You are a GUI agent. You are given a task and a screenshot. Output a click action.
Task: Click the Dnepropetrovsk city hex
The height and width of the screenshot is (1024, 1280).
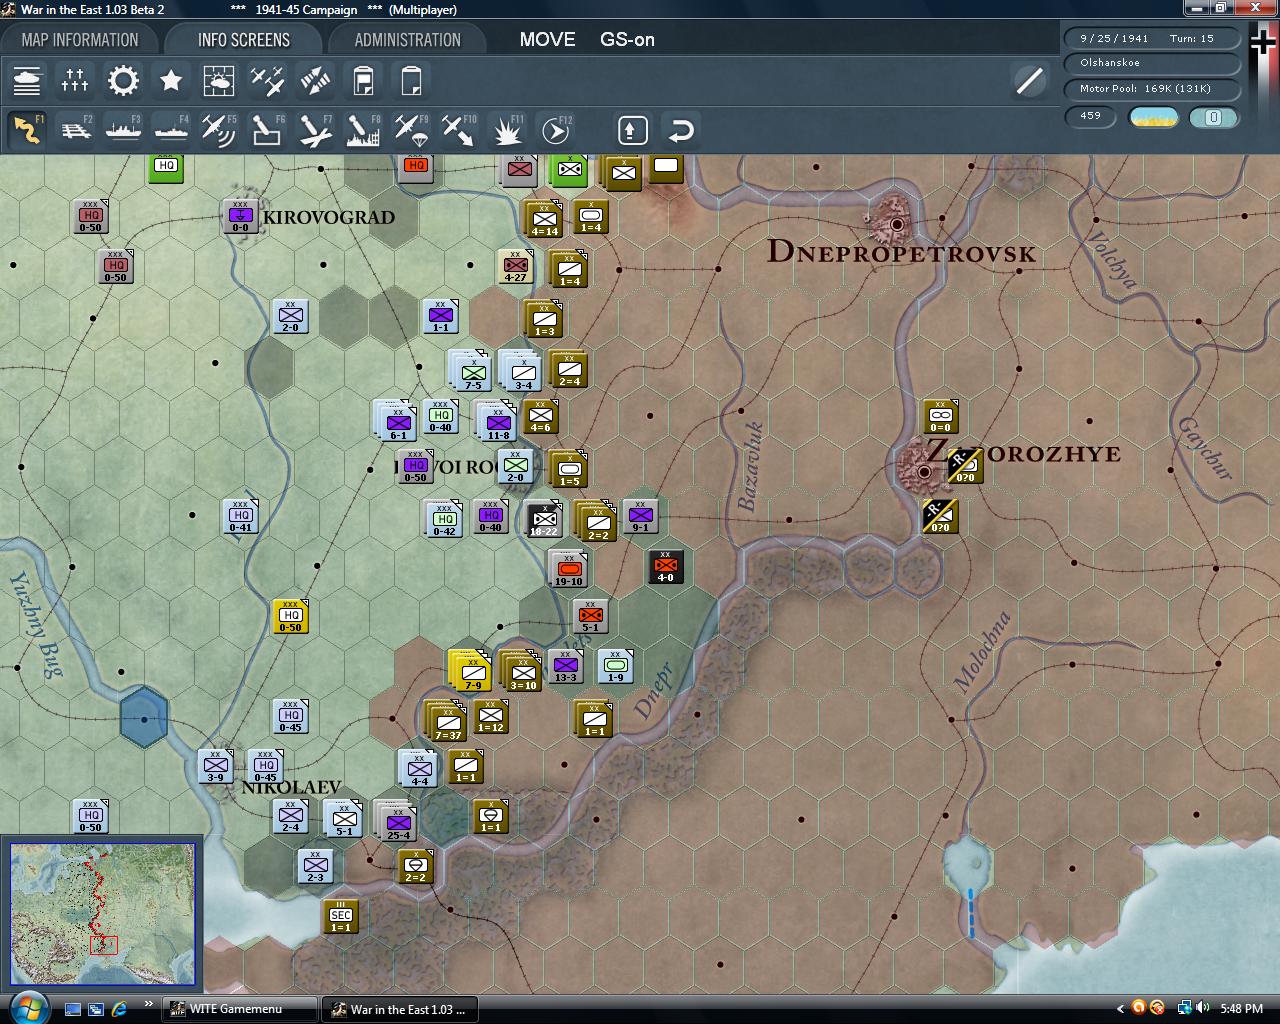point(897,224)
